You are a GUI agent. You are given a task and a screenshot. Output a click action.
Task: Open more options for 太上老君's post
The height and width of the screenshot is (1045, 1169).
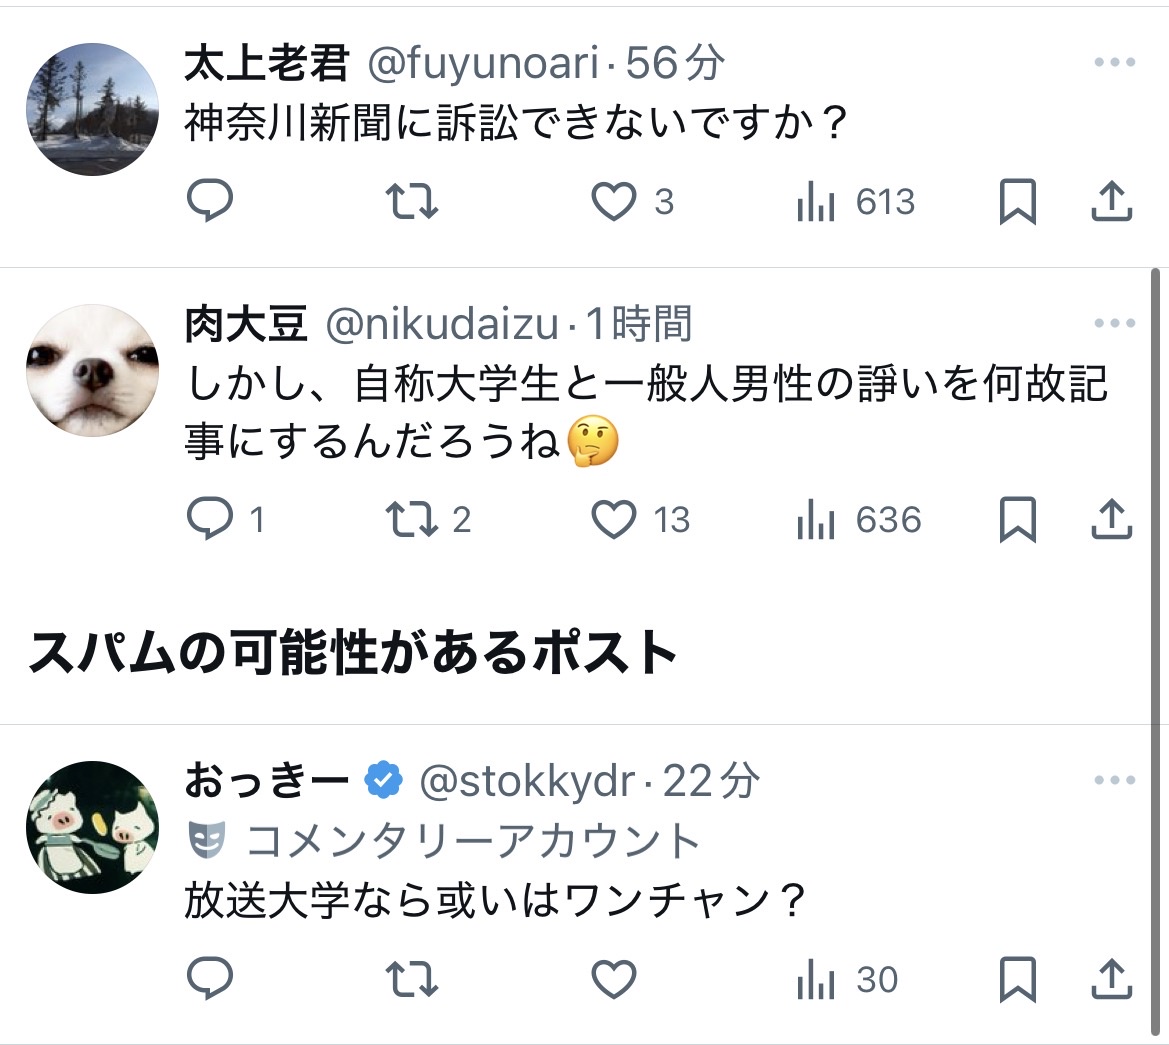[1114, 63]
